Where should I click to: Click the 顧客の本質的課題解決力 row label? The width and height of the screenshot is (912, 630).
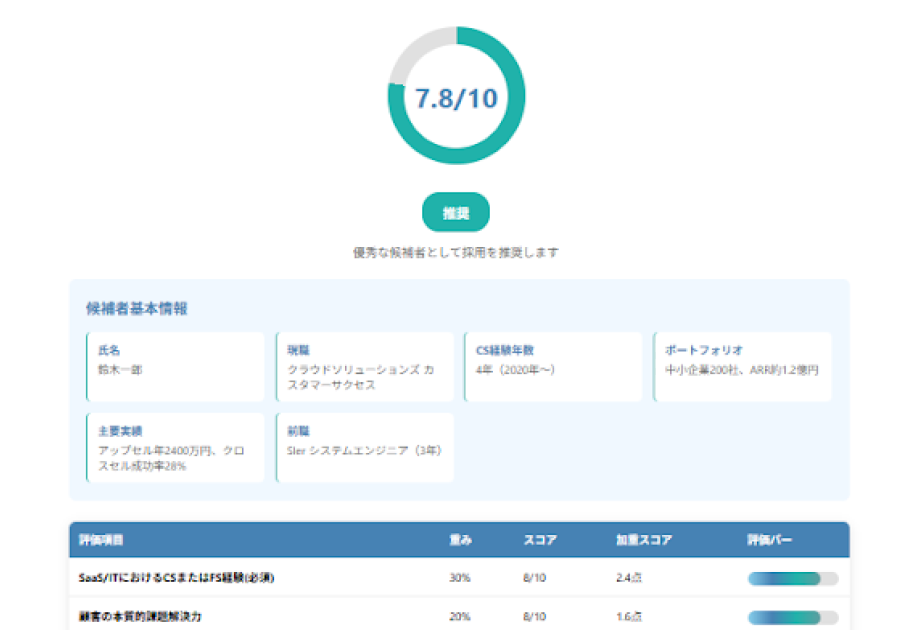pyautogui.click(x=140, y=617)
